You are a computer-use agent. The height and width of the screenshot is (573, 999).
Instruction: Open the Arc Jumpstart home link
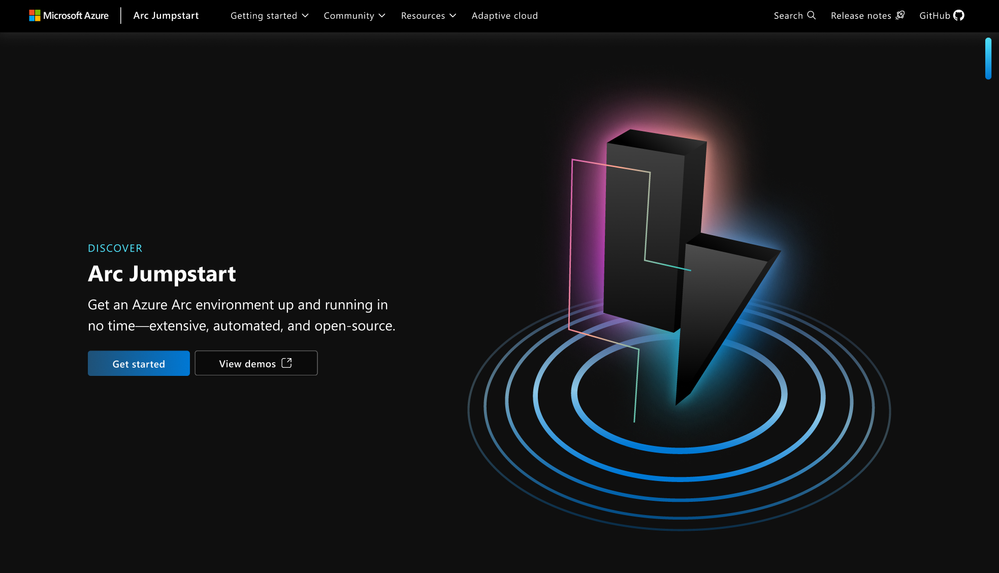[x=166, y=15]
